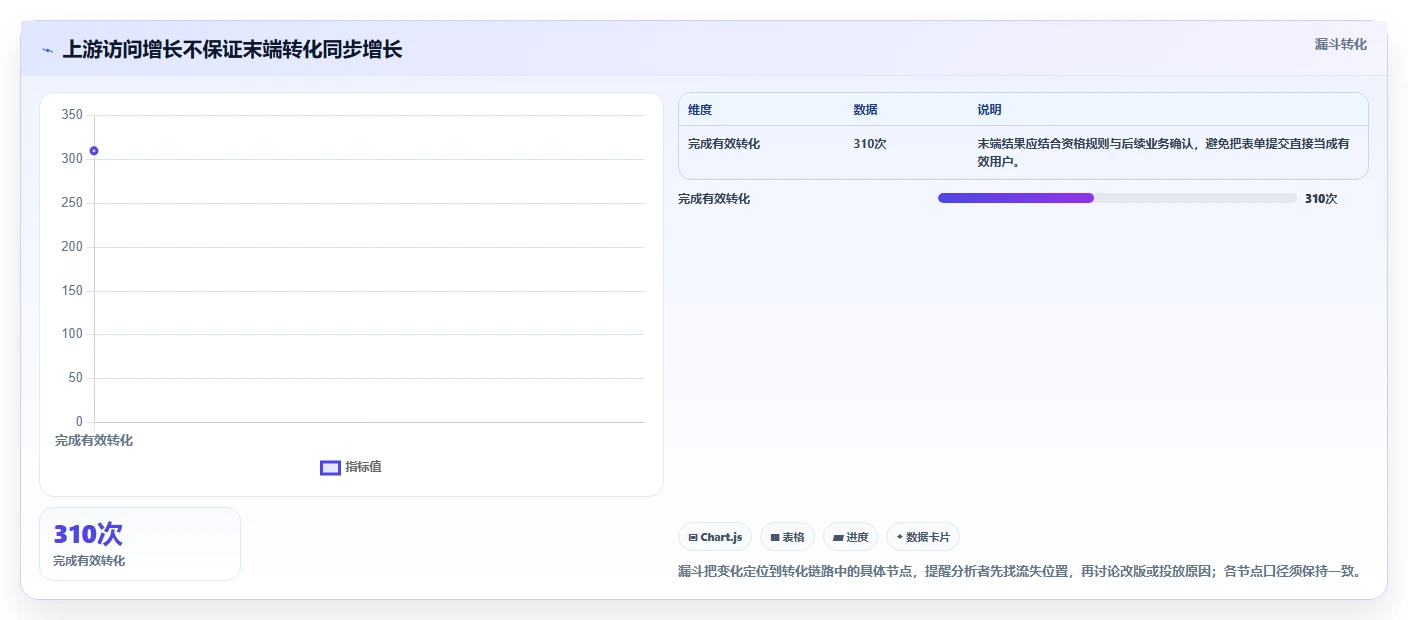Click the 完成有效转化 progress row label

pos(714,199)
